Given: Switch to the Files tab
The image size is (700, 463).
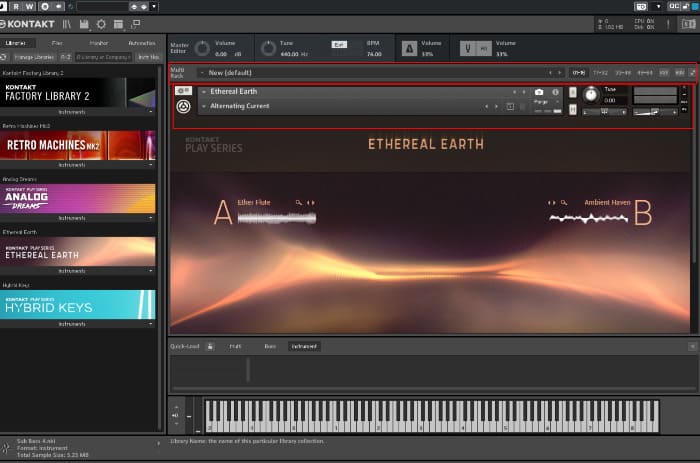Looking at the screenshot, I should point(57,43).
